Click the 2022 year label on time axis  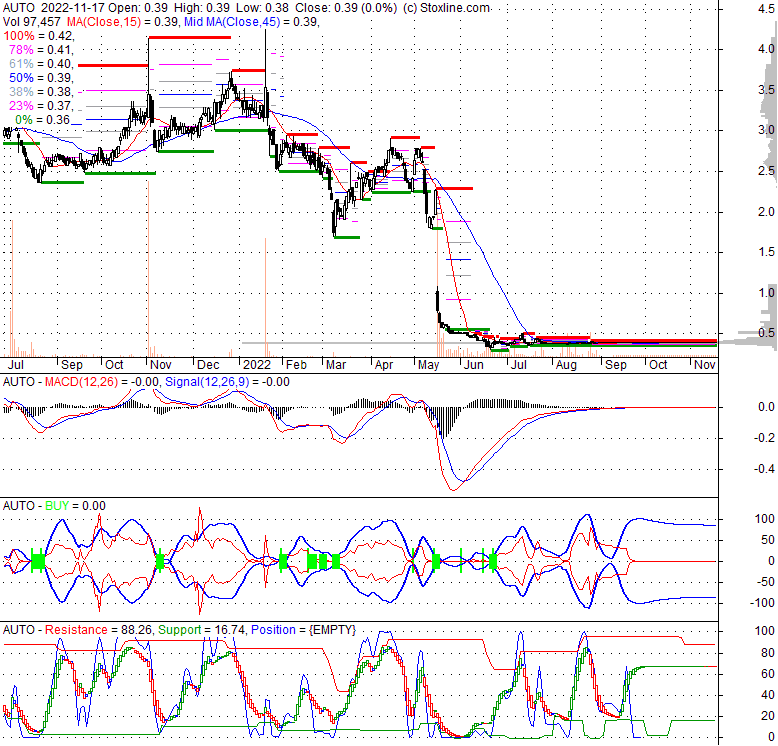257,365
